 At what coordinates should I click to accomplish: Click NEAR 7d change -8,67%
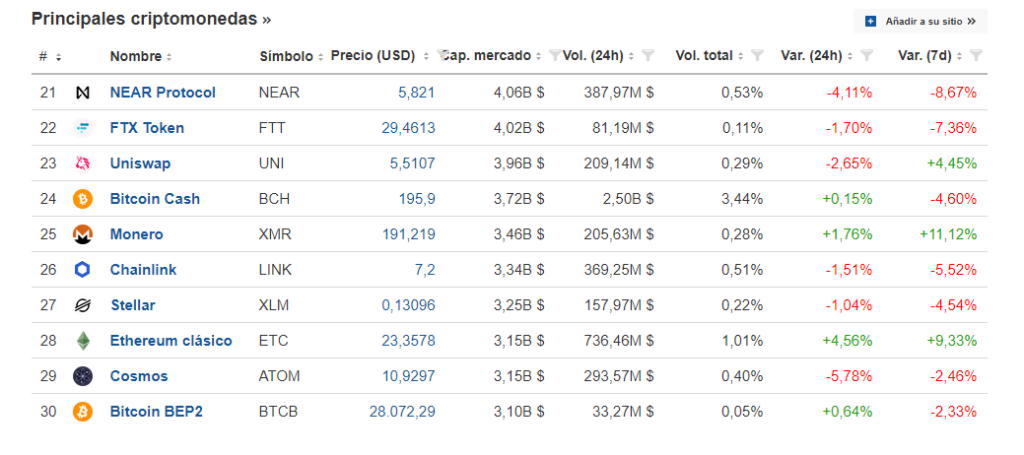pos(953,93)
